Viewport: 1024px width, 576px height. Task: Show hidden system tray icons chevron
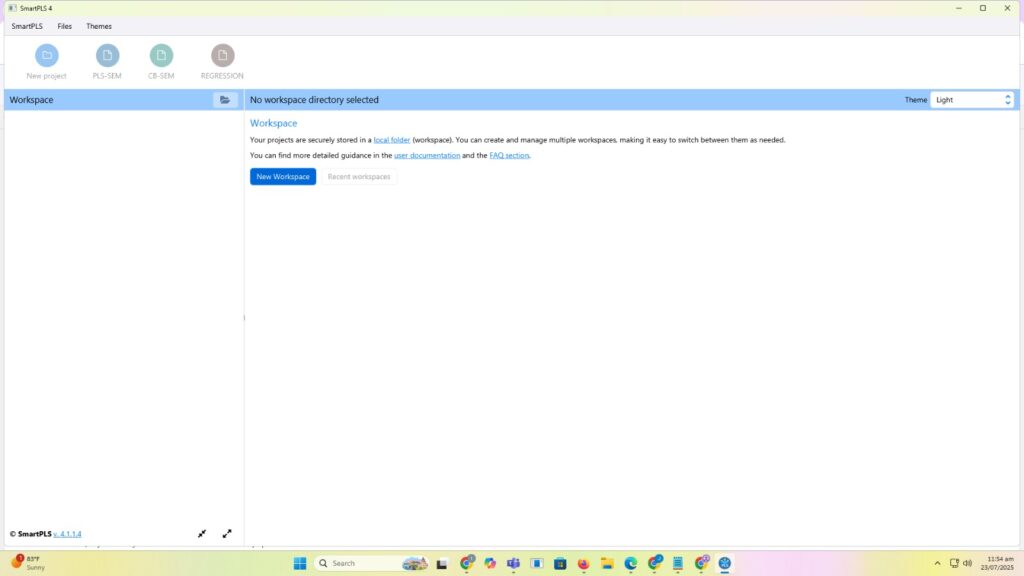[x=937, y=563]
